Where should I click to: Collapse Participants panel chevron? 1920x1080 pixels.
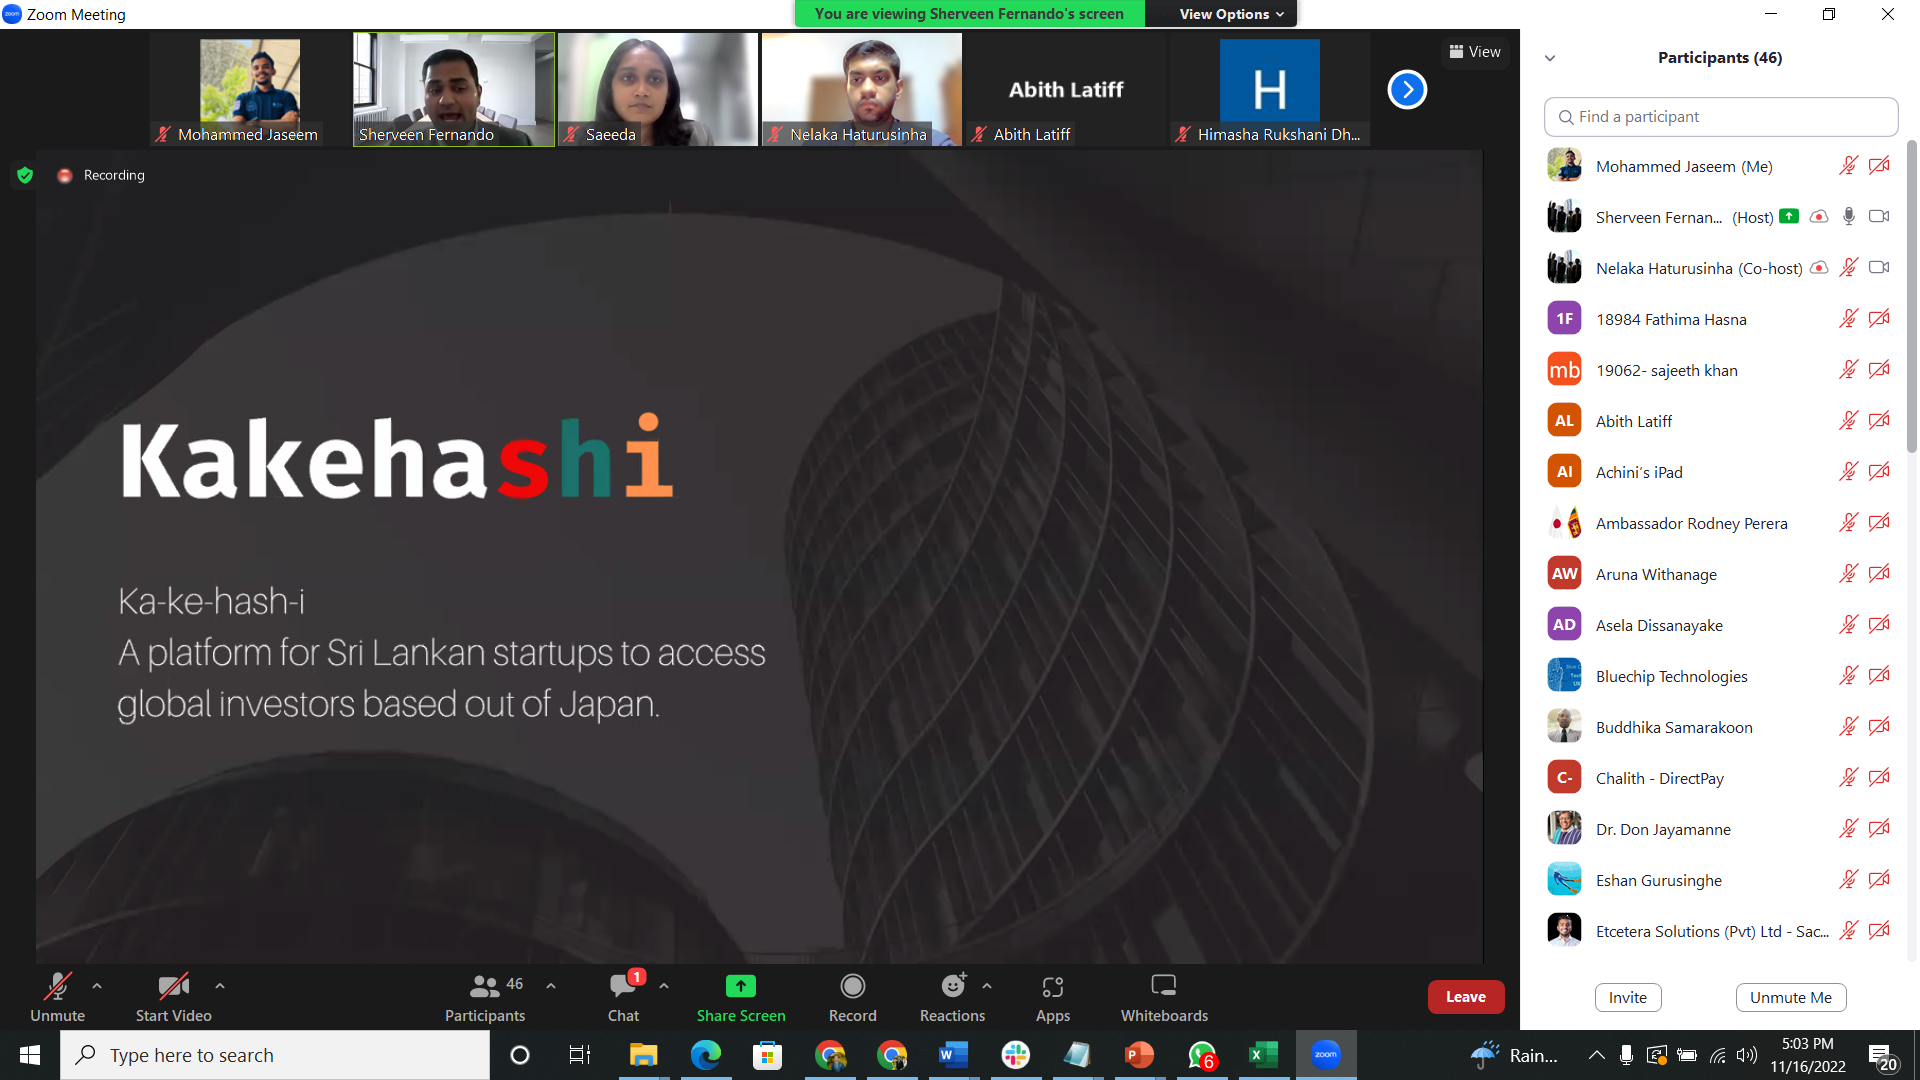(1550, 58)
